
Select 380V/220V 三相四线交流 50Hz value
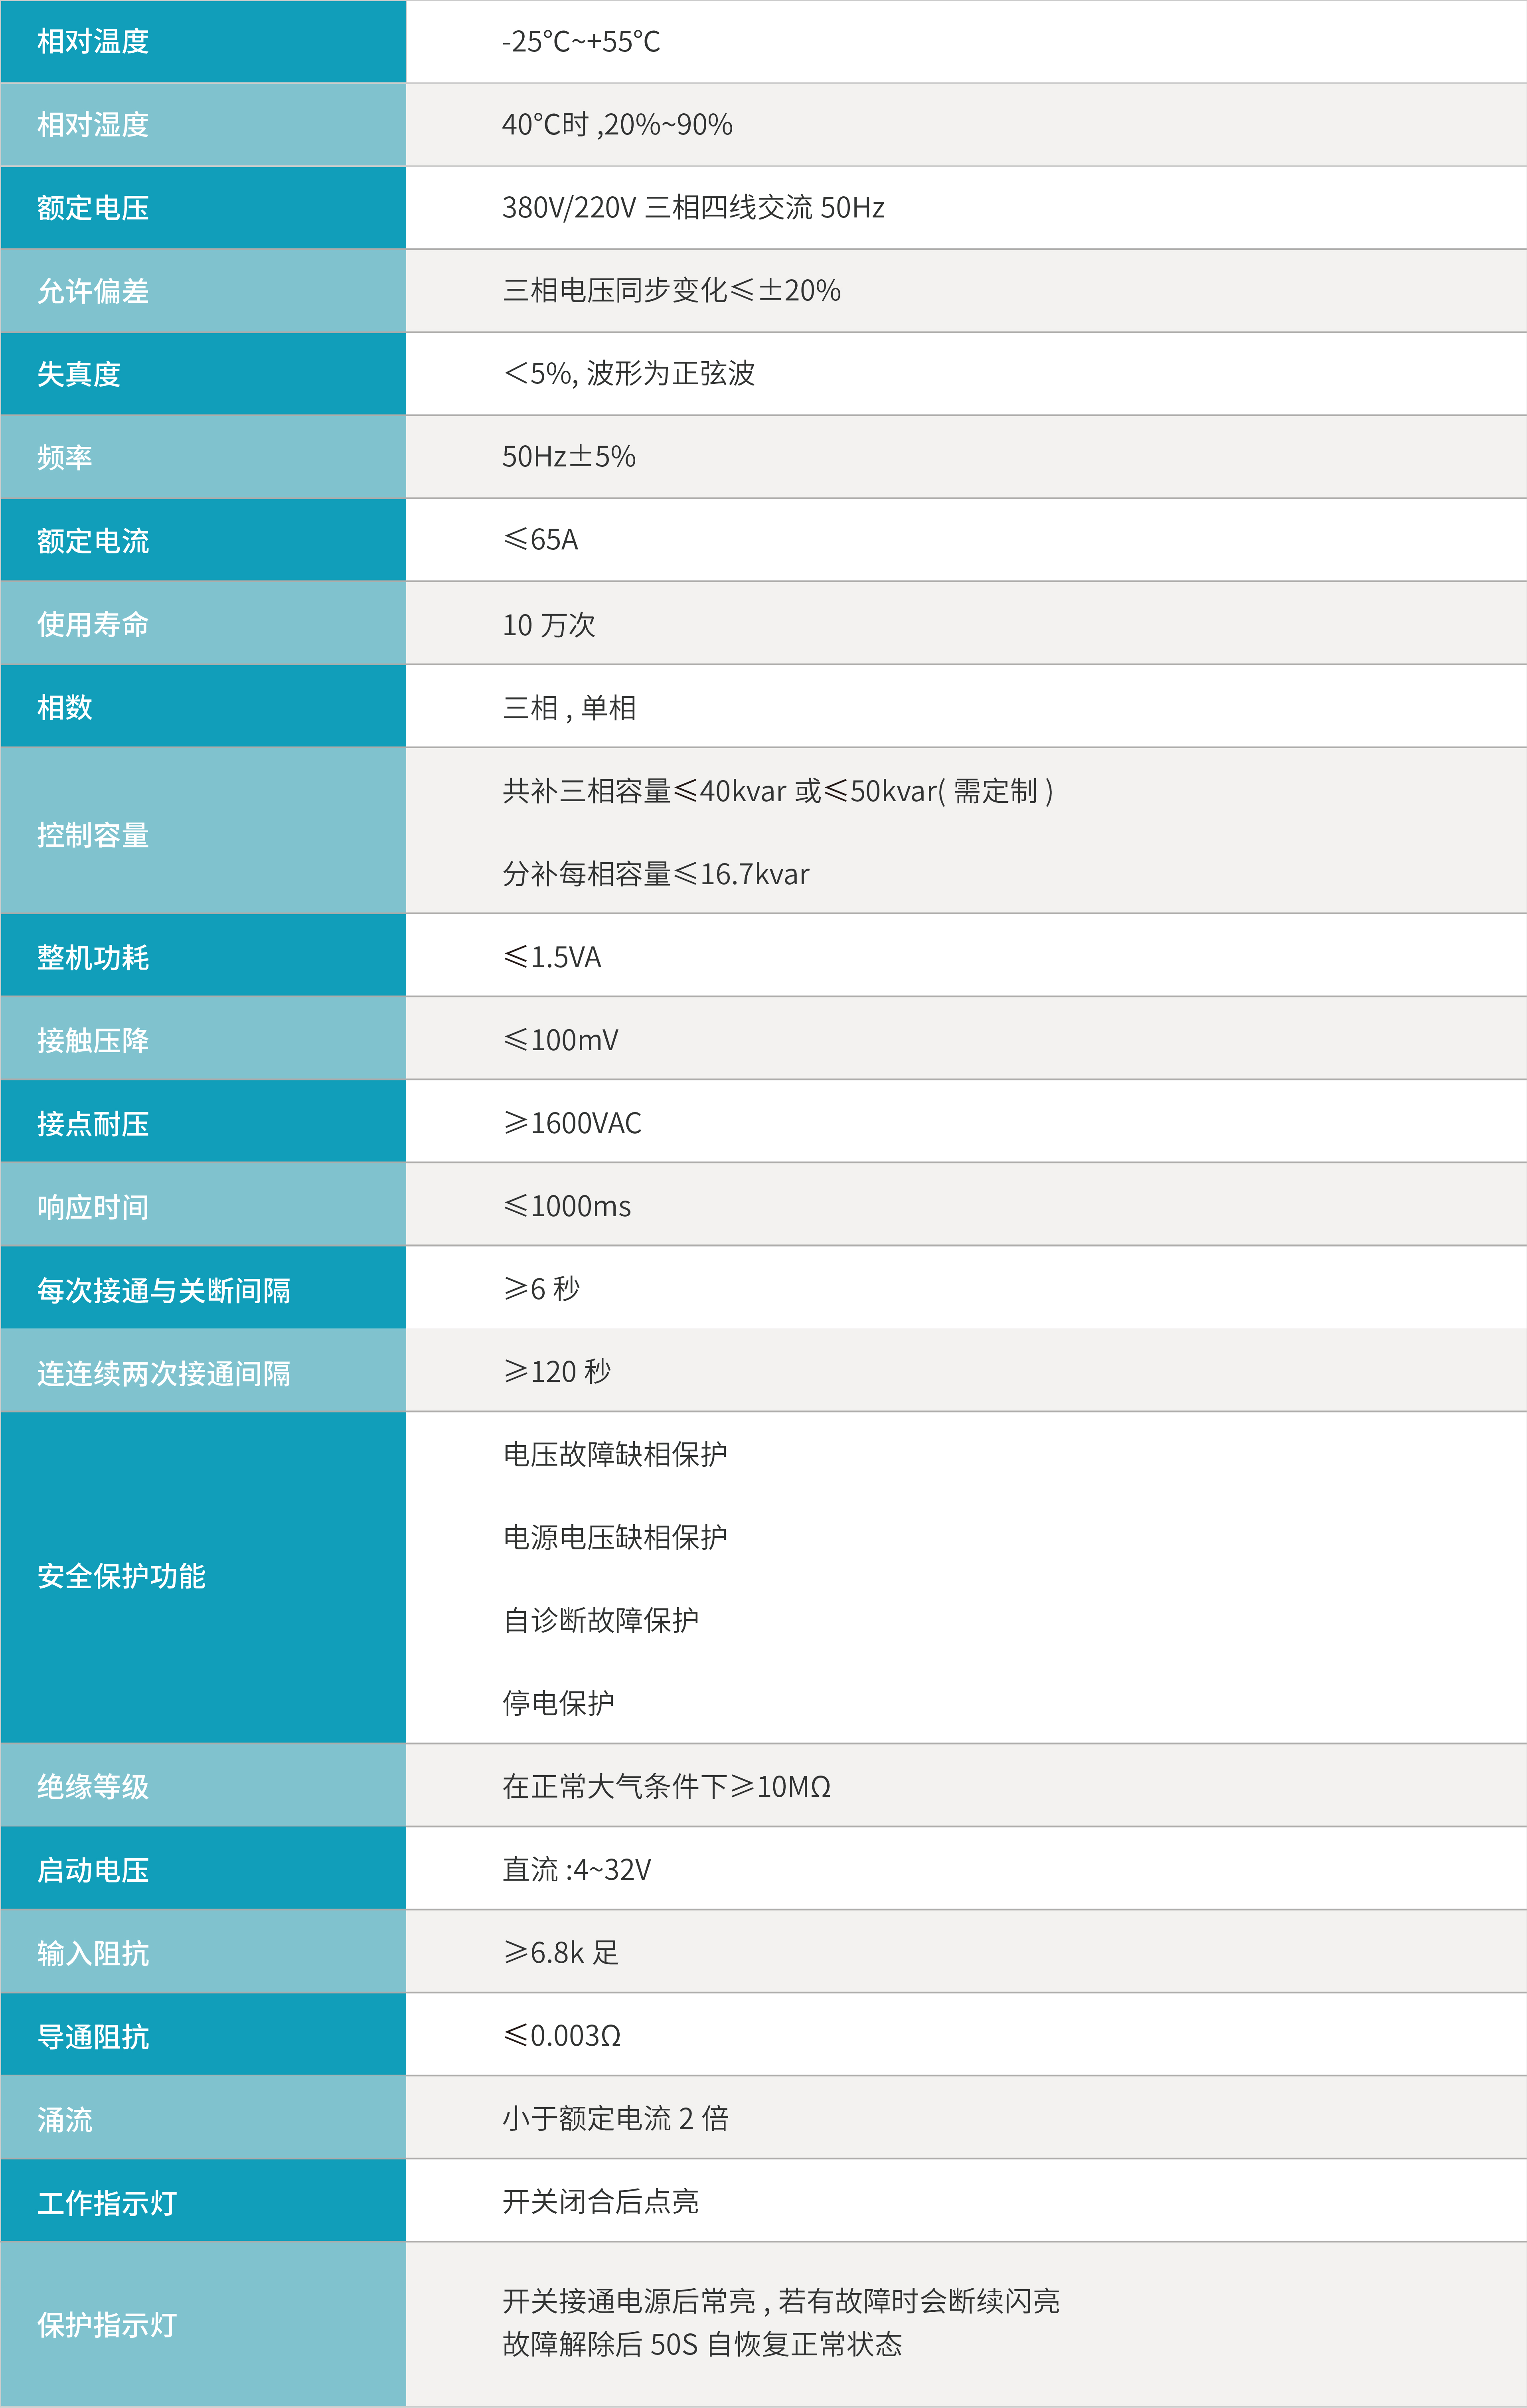click(693, 207)
